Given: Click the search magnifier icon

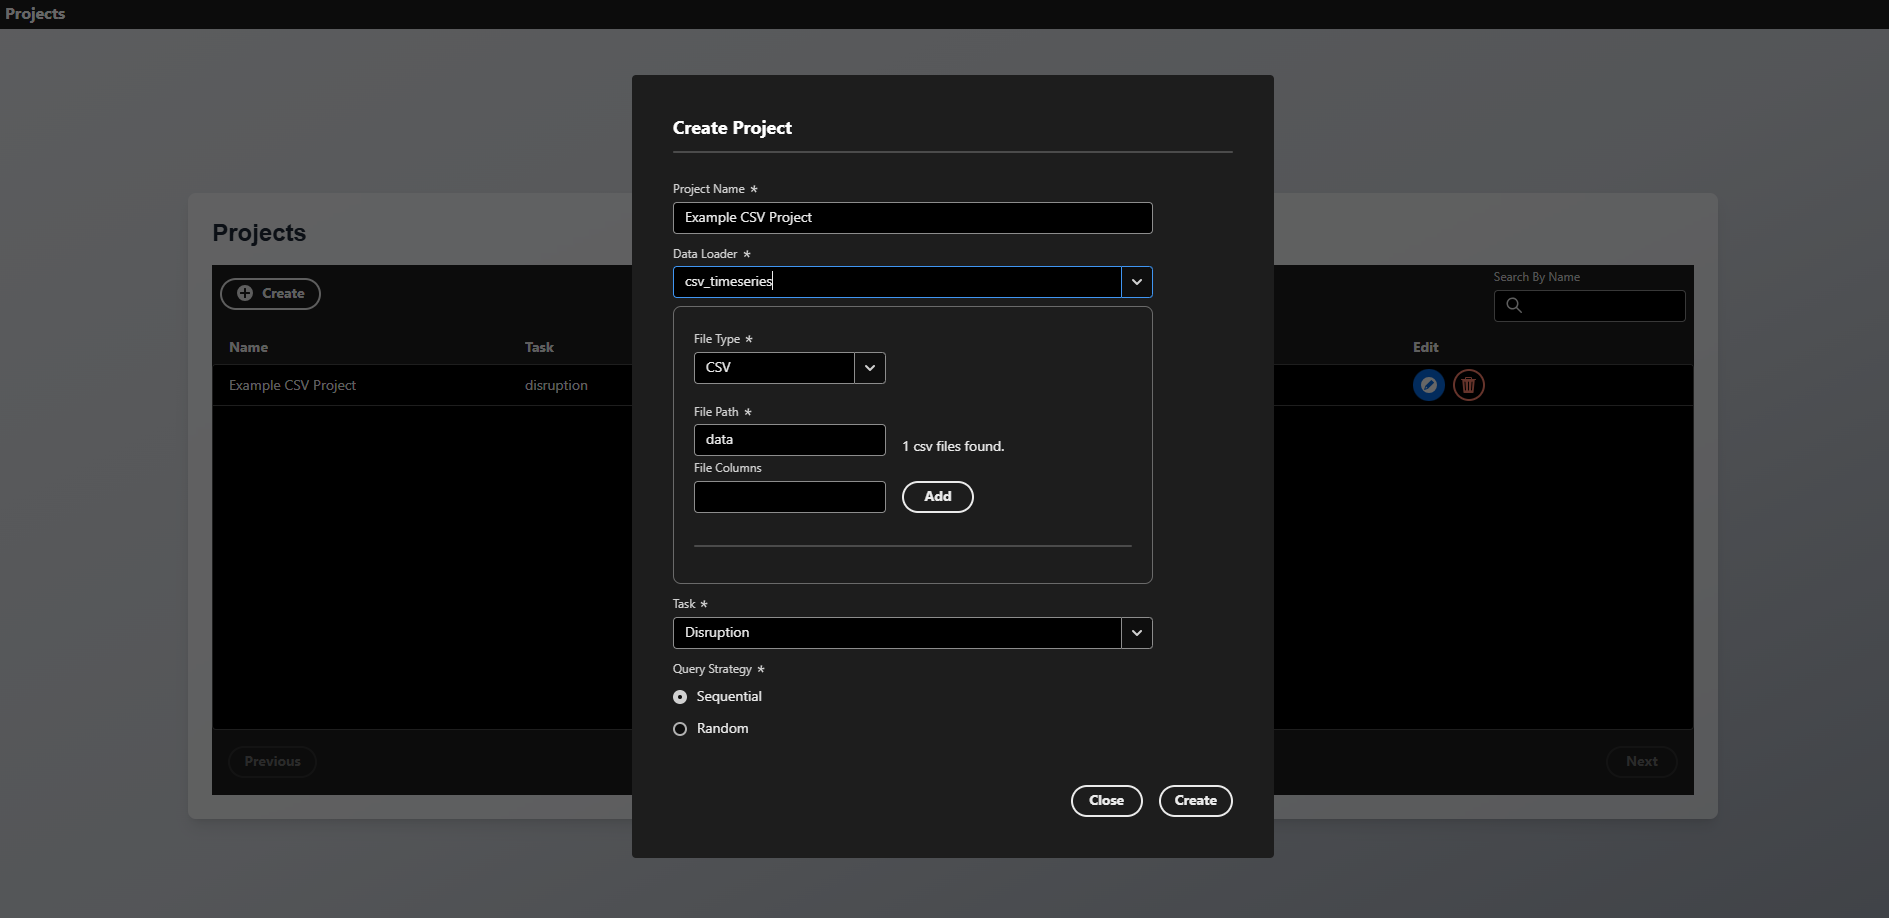Looking at the screenshot, I should point(1514,306).
